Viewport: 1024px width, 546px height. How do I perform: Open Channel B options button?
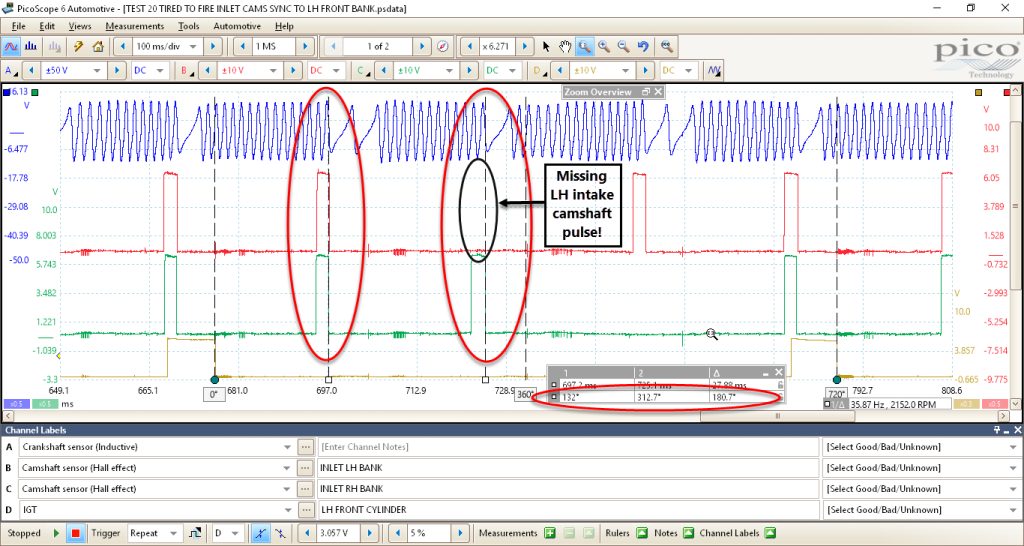187,71
